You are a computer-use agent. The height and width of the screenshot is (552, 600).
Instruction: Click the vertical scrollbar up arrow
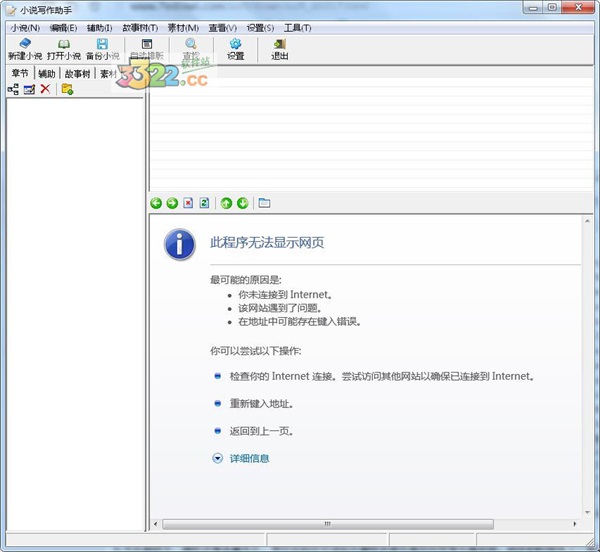[587, 221]
